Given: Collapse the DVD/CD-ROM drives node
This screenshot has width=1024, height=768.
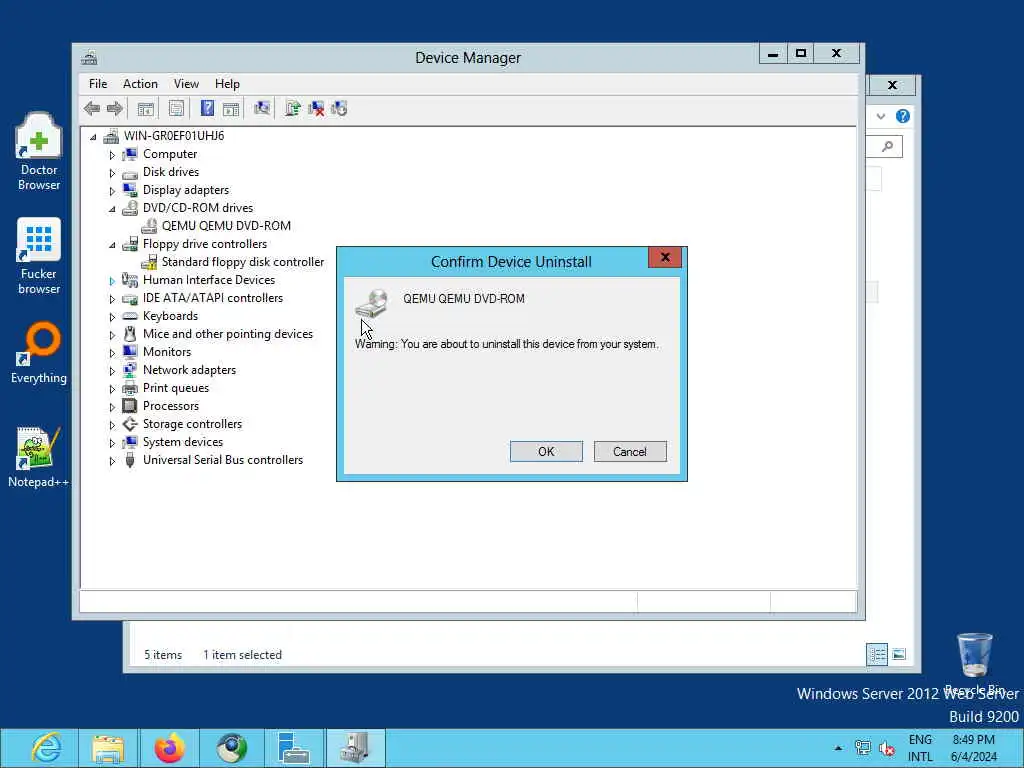Looking at the screenshot, I should 112,209.
